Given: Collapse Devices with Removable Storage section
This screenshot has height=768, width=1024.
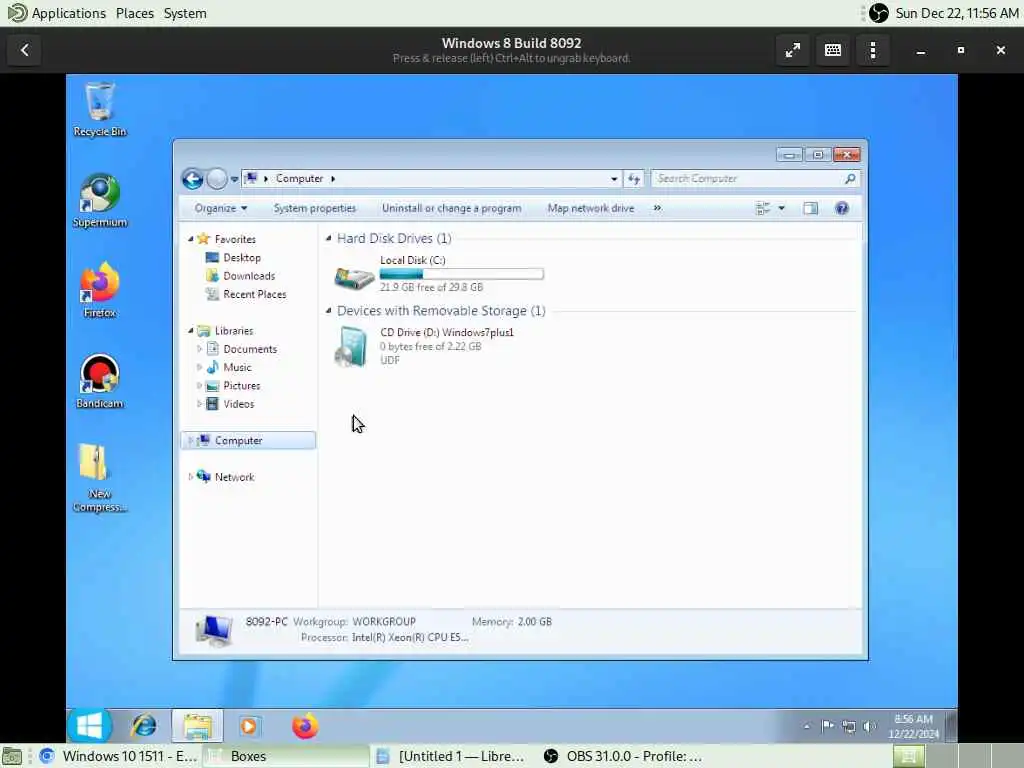Looking at the screenshot, I should (328, 311).
